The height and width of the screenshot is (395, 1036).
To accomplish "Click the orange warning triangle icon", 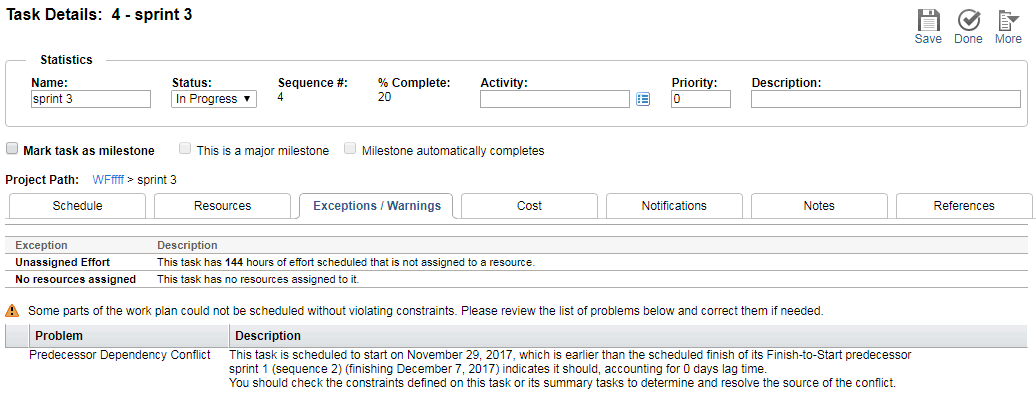I will click(12, 310).
